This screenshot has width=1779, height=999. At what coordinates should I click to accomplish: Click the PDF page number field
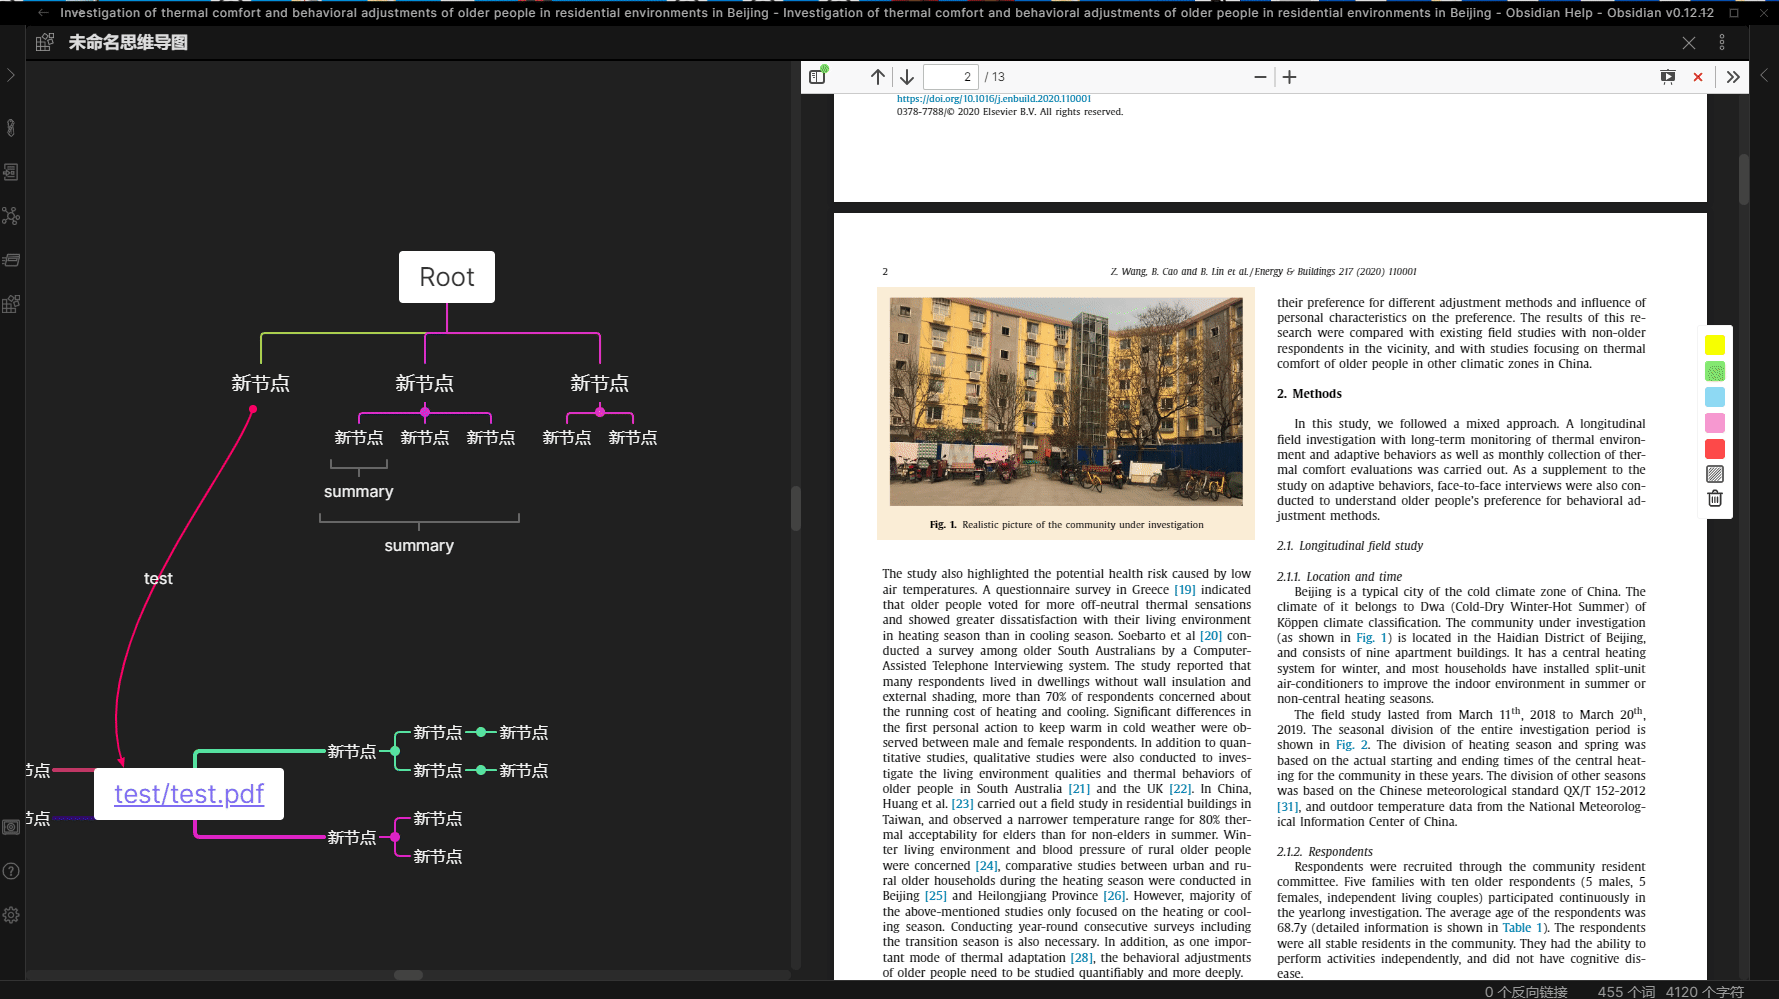point(950,77)
